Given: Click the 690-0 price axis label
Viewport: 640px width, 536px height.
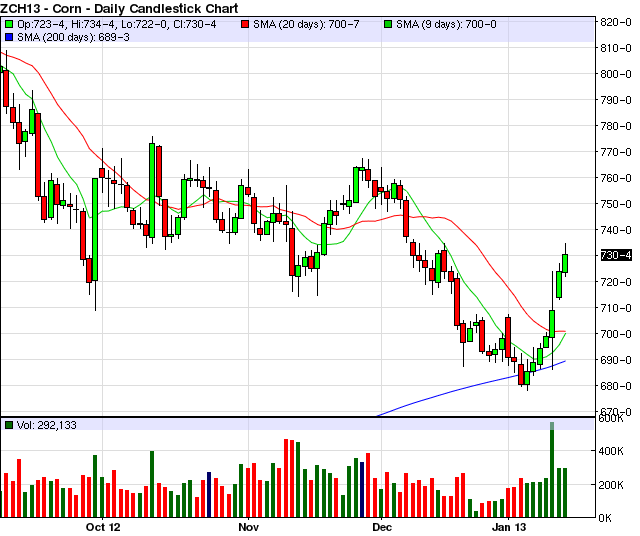Looking at the screenshot, I should point(616,360).
